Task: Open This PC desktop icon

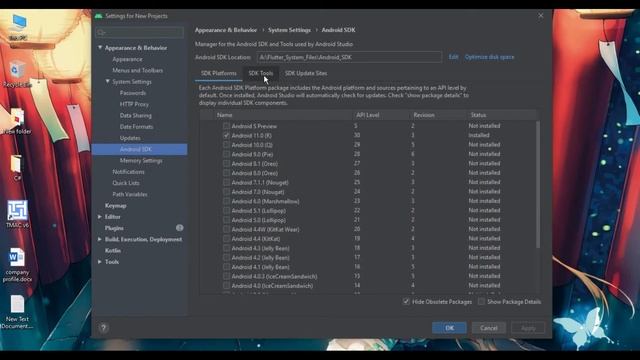Action: tap(18, 27)
